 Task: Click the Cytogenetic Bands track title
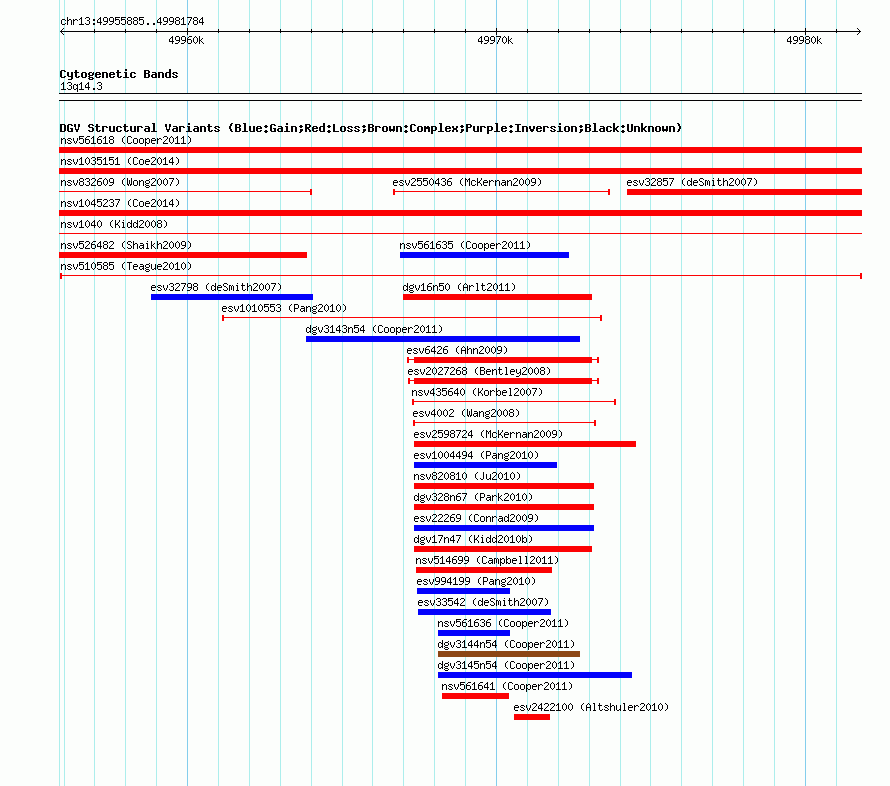pyautogui.click(x=119, y=74)
